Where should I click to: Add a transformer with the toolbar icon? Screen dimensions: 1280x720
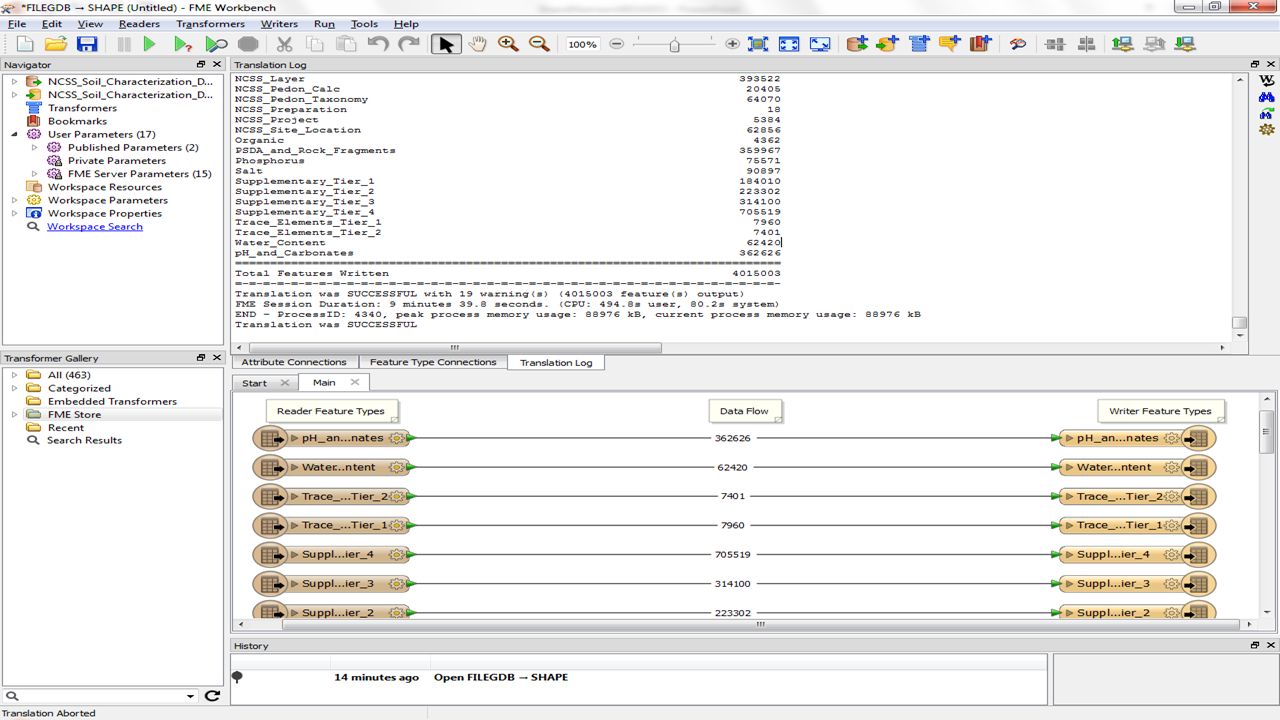coord(919,44)
